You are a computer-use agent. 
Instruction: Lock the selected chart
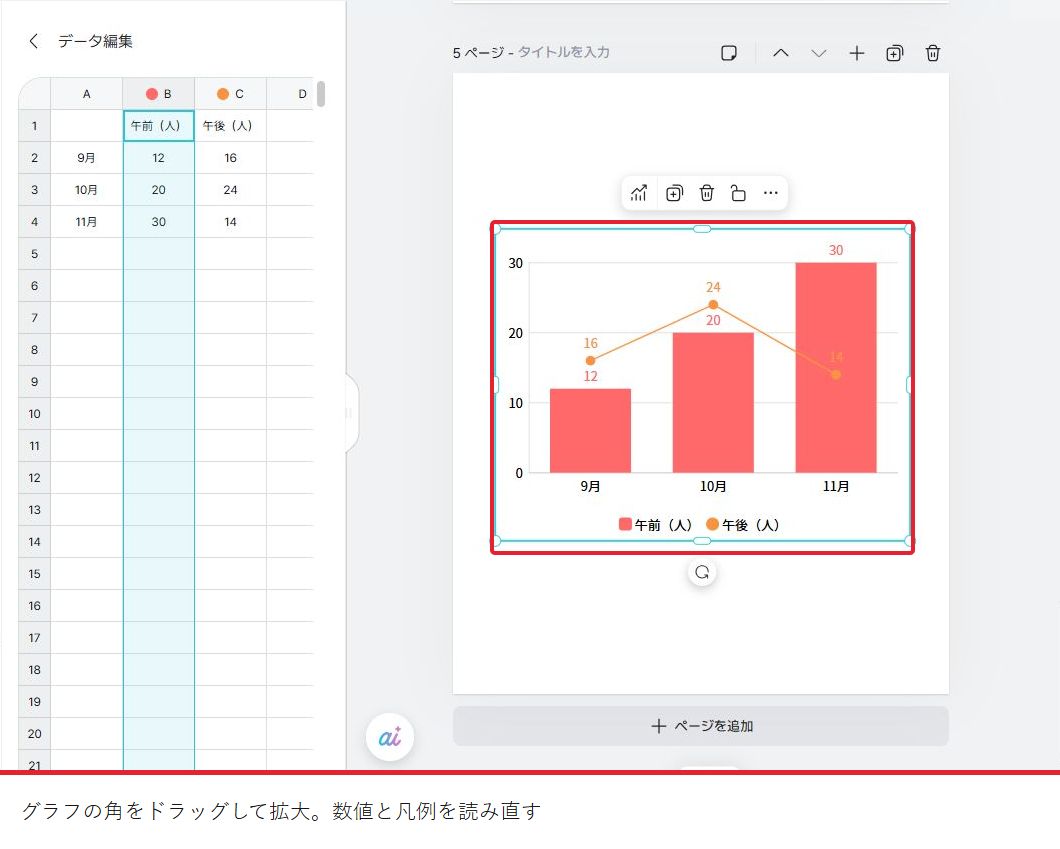tap(738, 193)
